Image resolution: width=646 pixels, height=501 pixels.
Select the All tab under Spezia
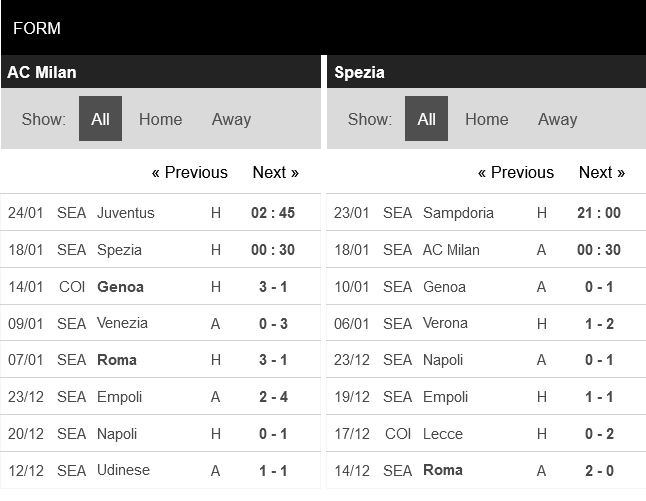[426, 119]
